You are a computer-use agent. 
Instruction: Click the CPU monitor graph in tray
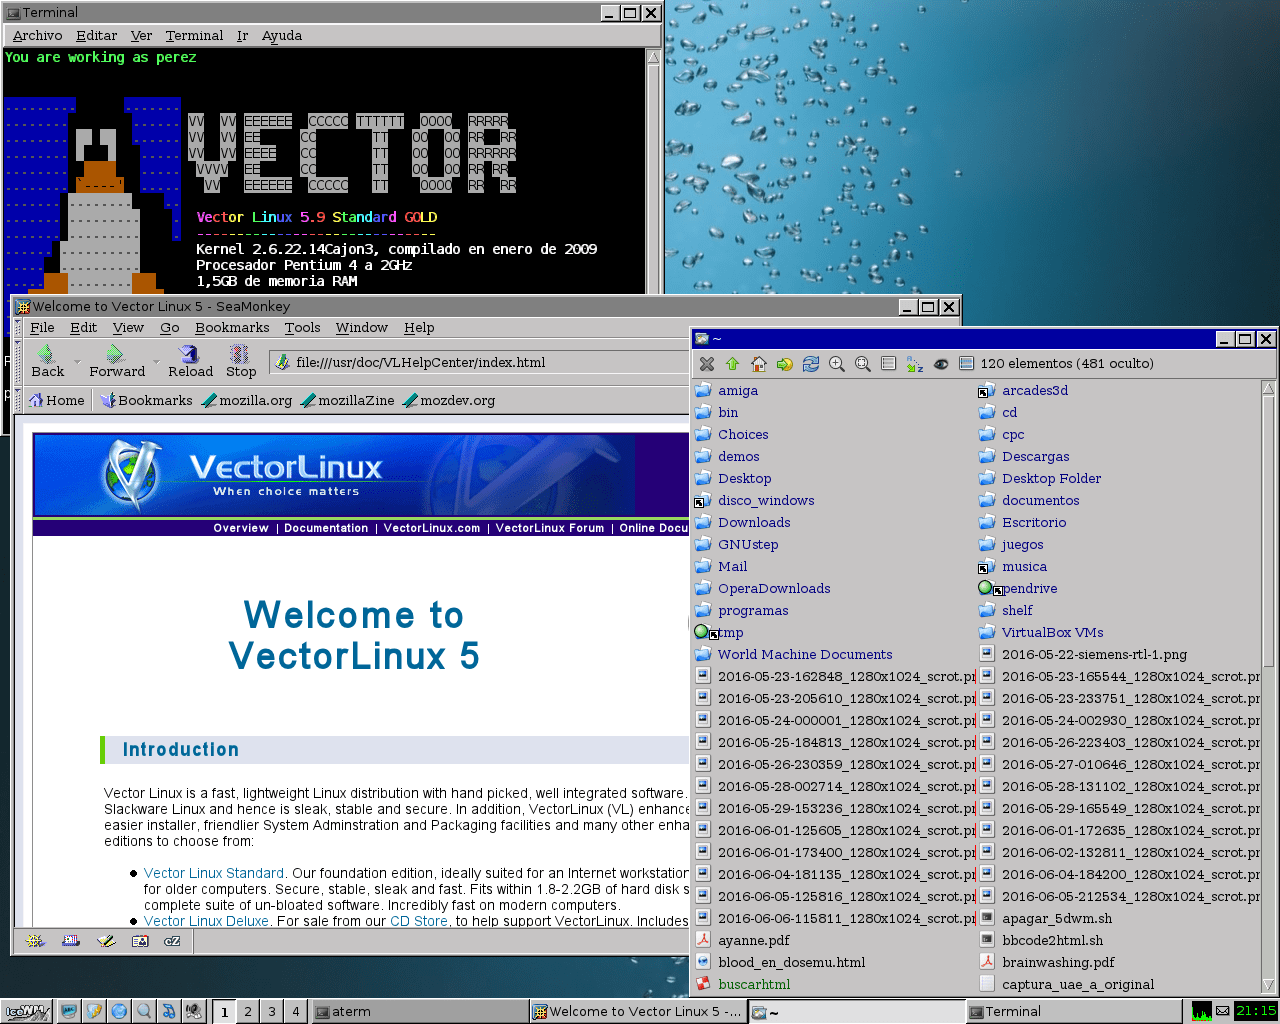click(x=1202, y=1012)
